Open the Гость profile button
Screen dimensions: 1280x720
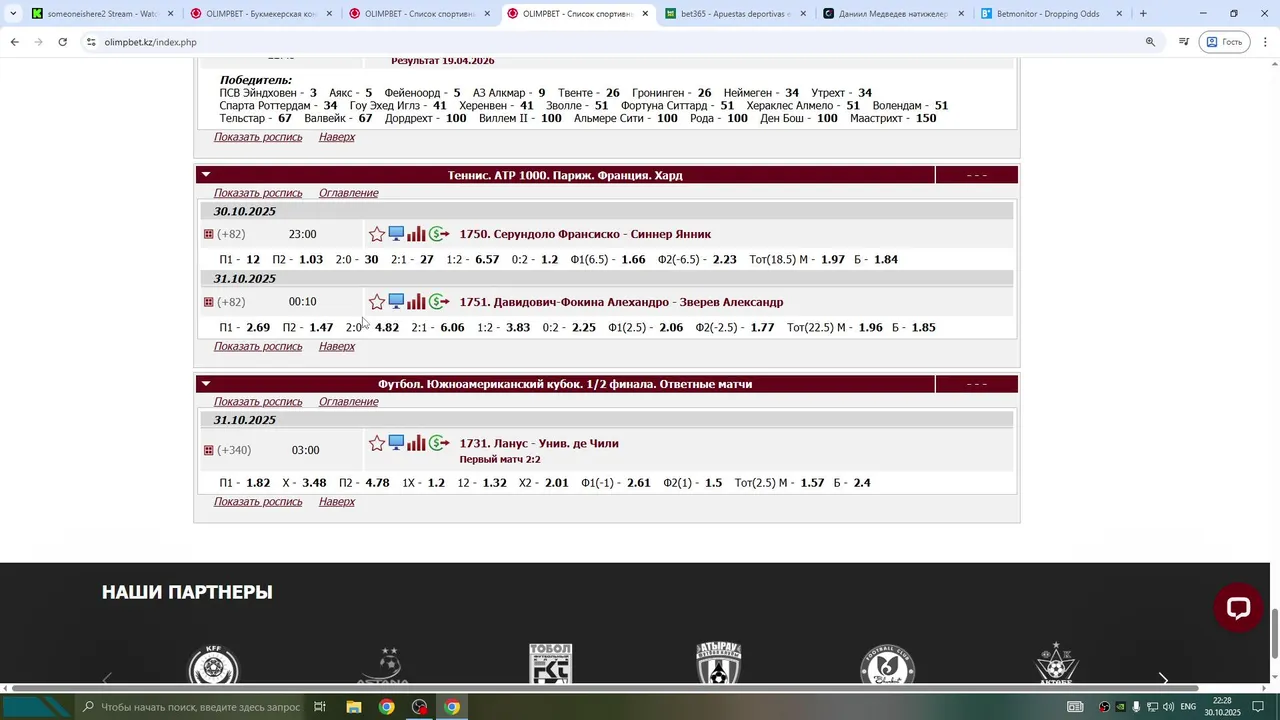point(1225,42)
